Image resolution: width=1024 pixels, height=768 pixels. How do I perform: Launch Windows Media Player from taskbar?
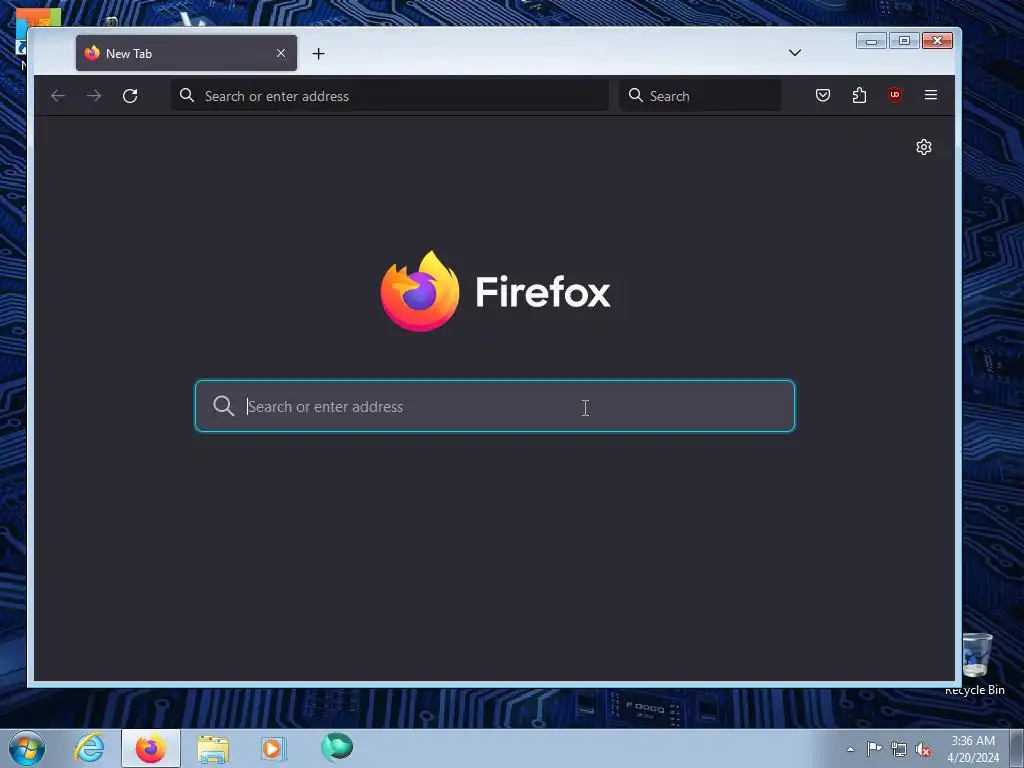(x=274, y=748)
